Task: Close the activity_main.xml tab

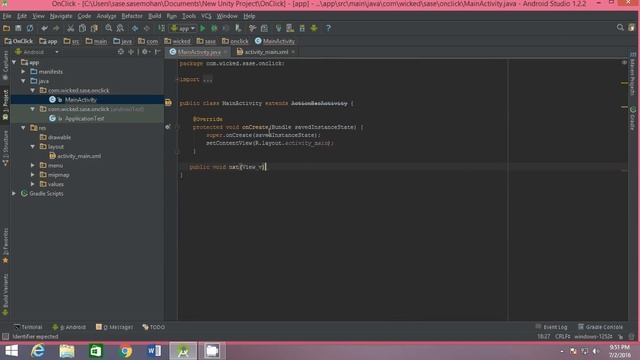Action: point(293,52)
